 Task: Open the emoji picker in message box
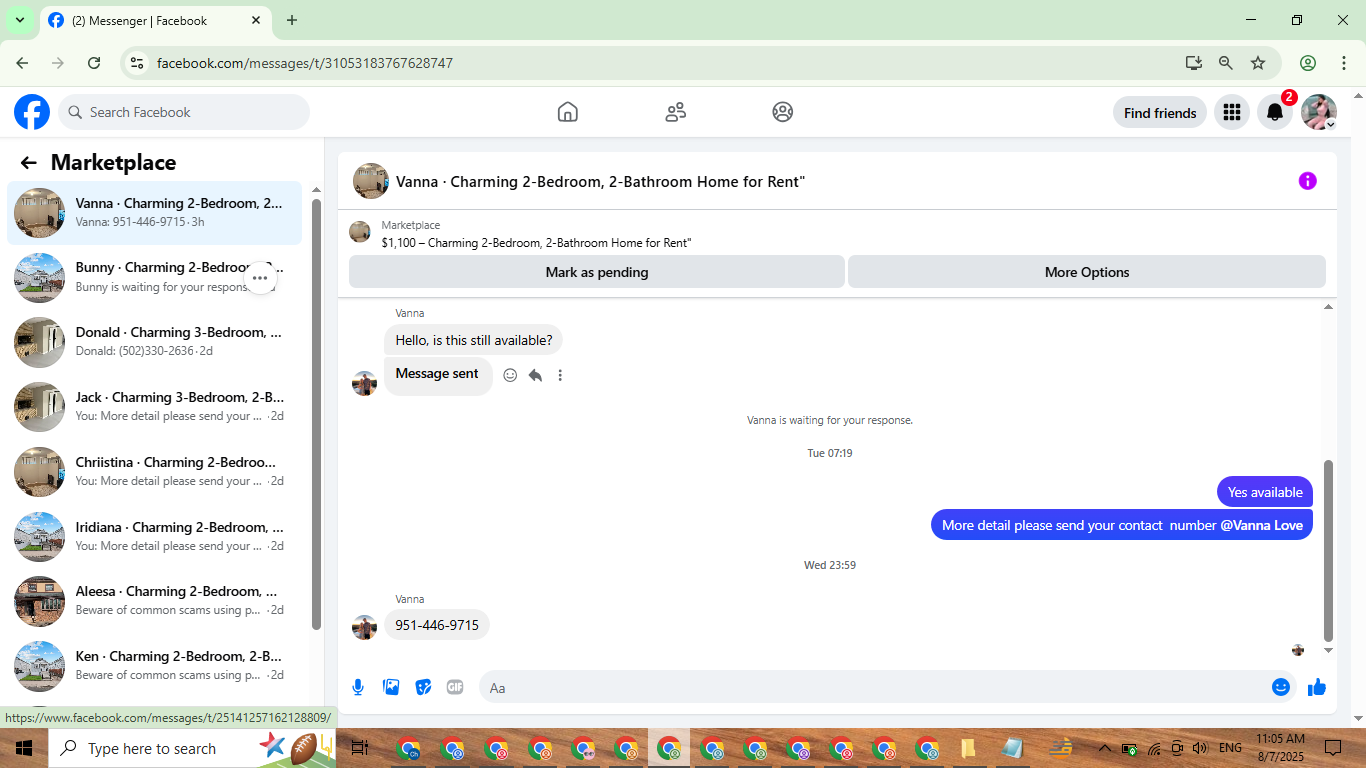[1281, 687]
